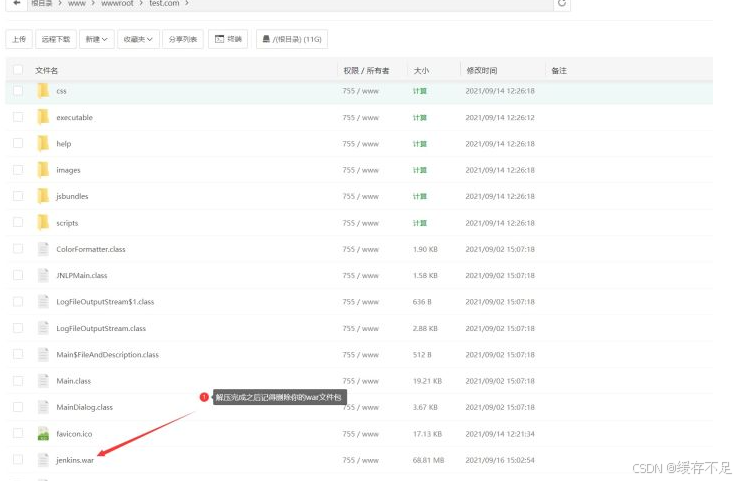Go to www in the breadcrumb path
This screenshot has width=743, height=481.
coord(77,3)
